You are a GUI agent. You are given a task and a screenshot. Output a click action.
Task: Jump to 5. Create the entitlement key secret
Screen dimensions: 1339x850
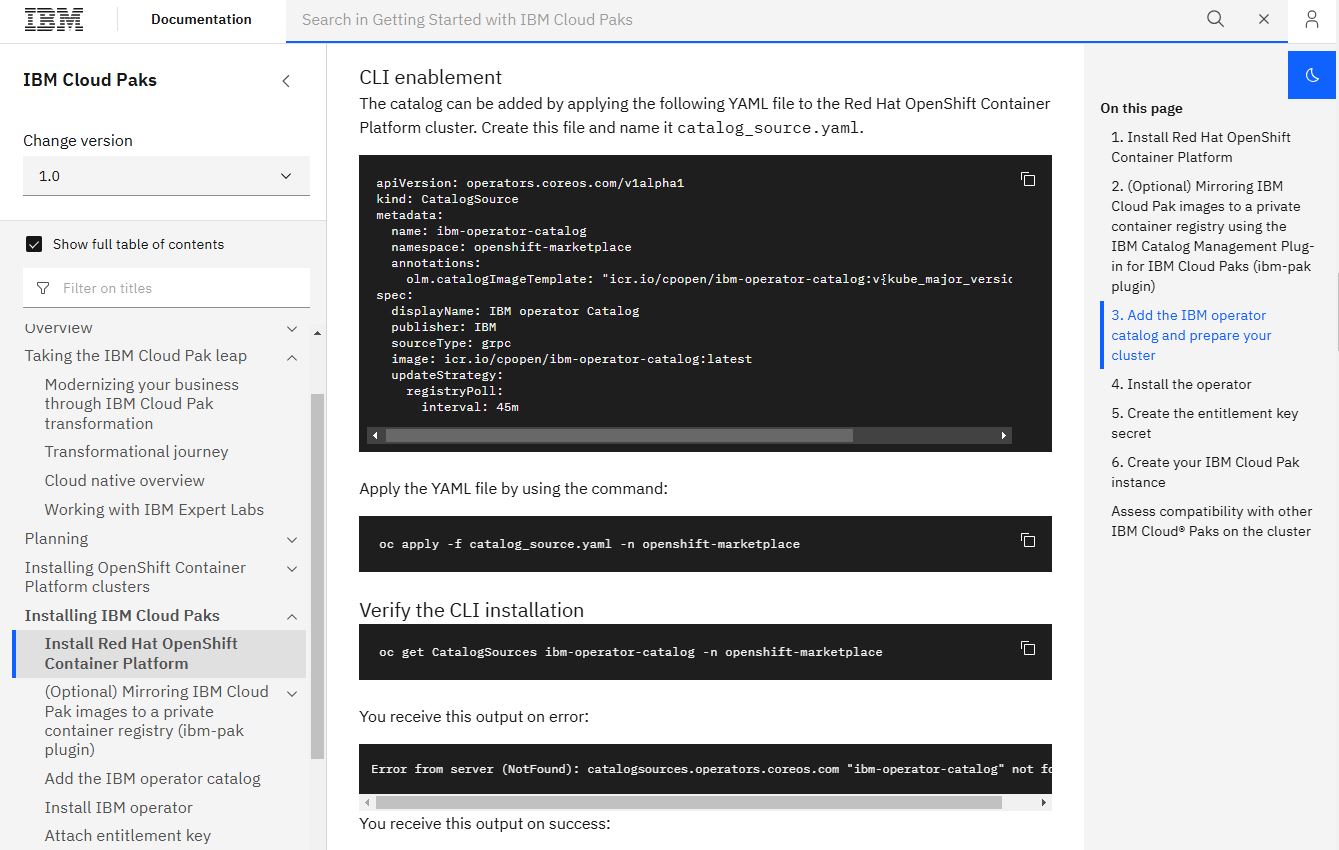coord(1205,423)
